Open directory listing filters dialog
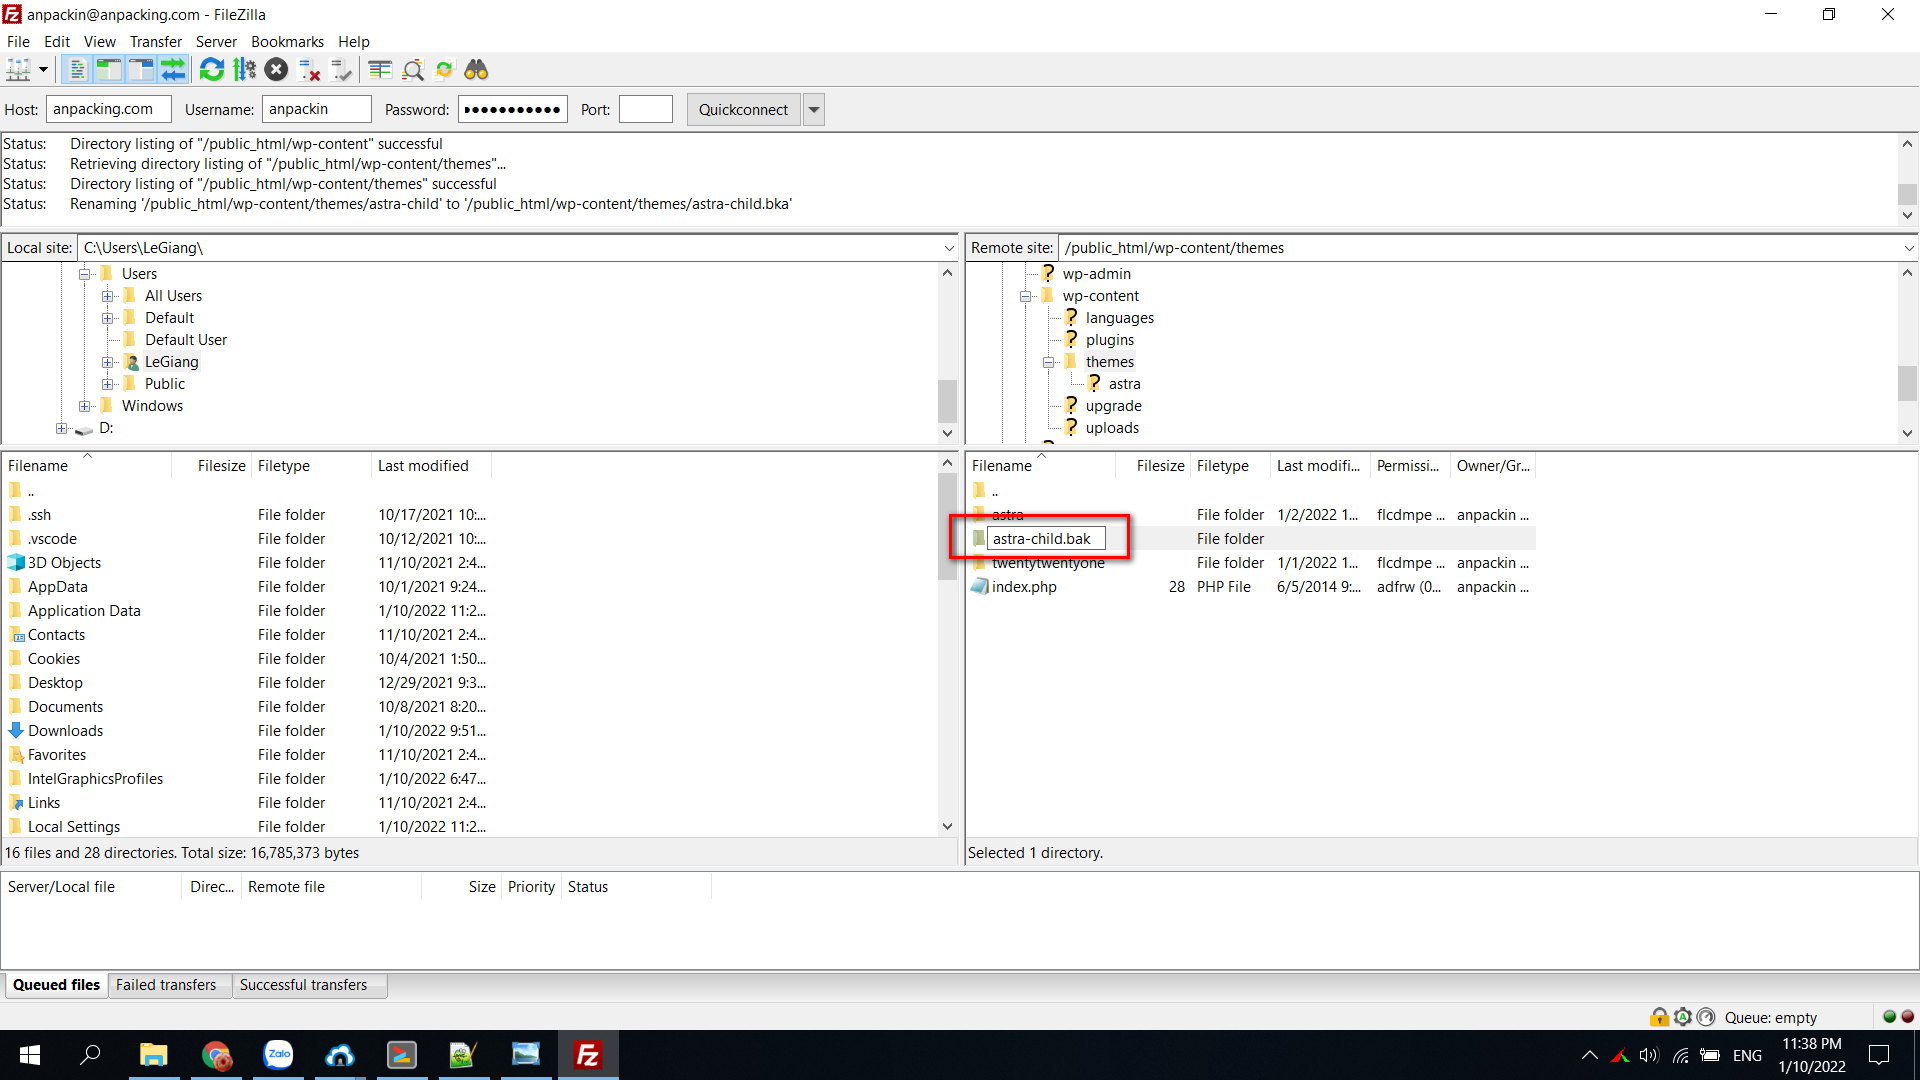 click(380, 70)
